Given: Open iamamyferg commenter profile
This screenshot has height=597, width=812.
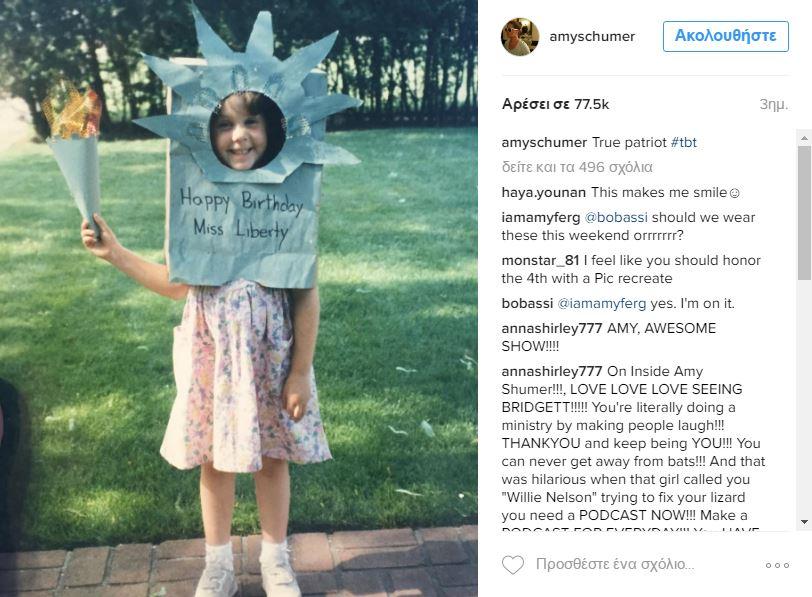Looking at the screenshot, I should click(541, 217).
